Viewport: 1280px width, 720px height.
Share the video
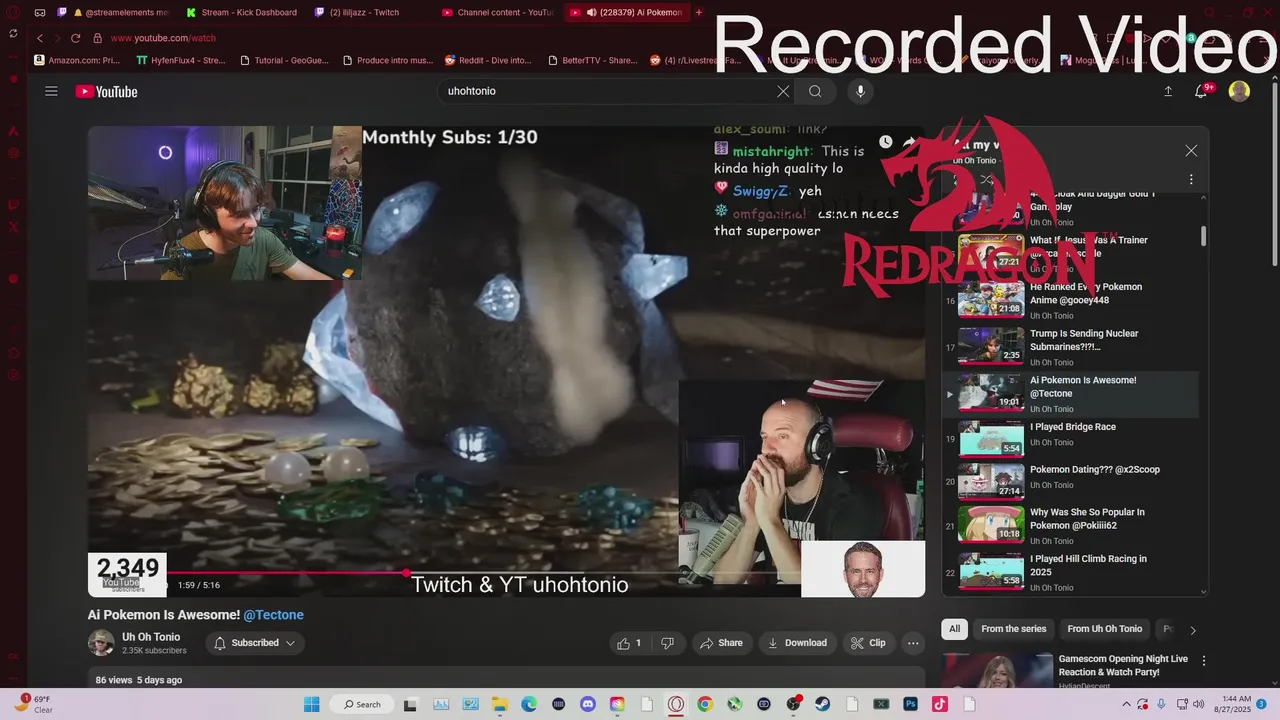[x=721, y=643]
